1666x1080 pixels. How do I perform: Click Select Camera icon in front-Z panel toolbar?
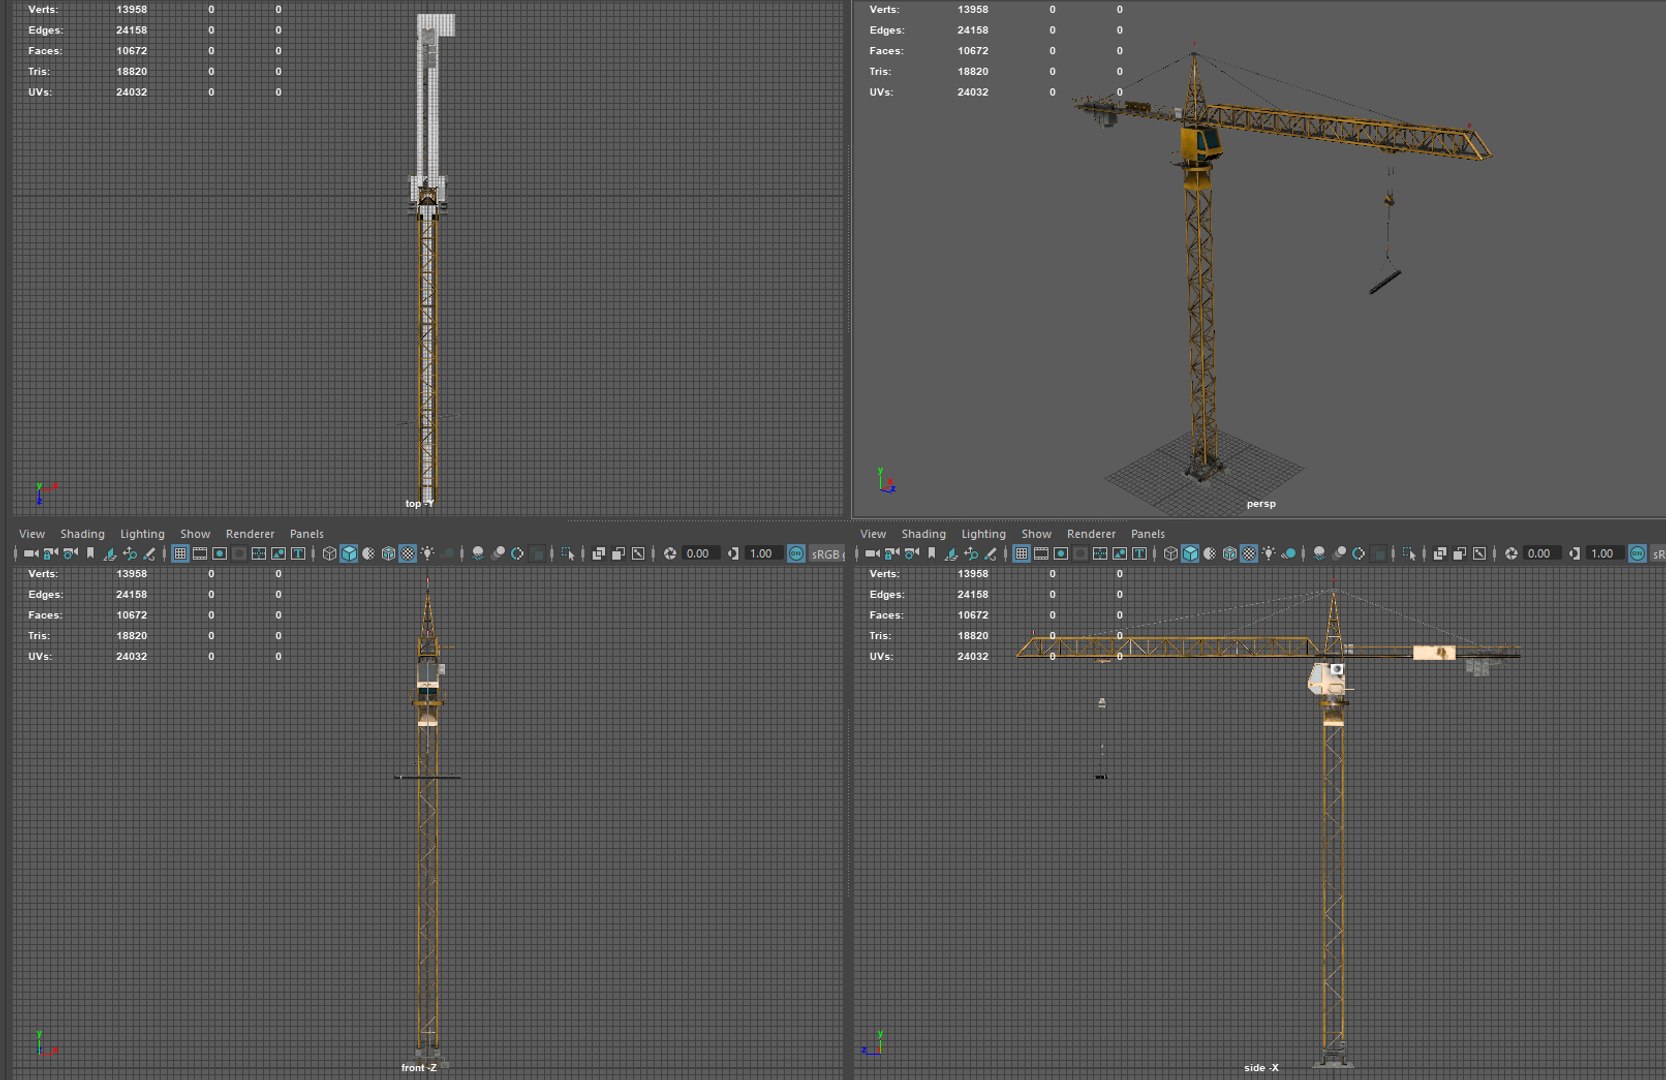[x=31, y=553]
